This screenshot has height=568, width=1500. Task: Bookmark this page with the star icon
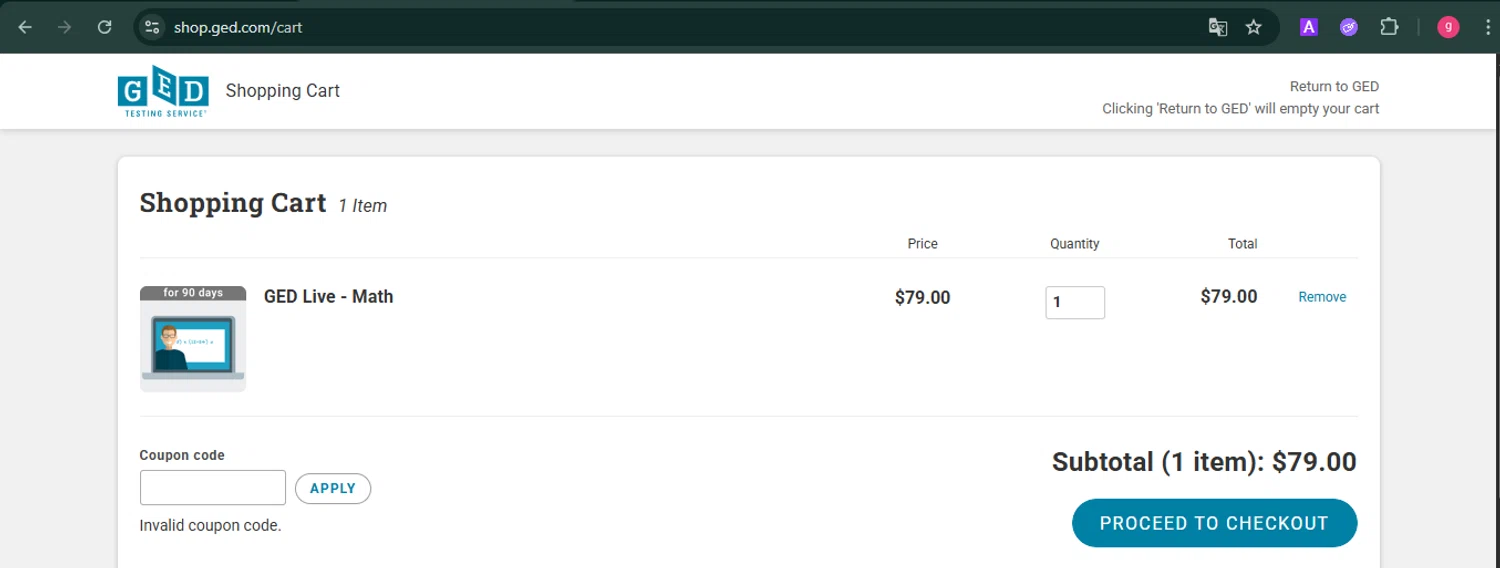pos(1253,27)
